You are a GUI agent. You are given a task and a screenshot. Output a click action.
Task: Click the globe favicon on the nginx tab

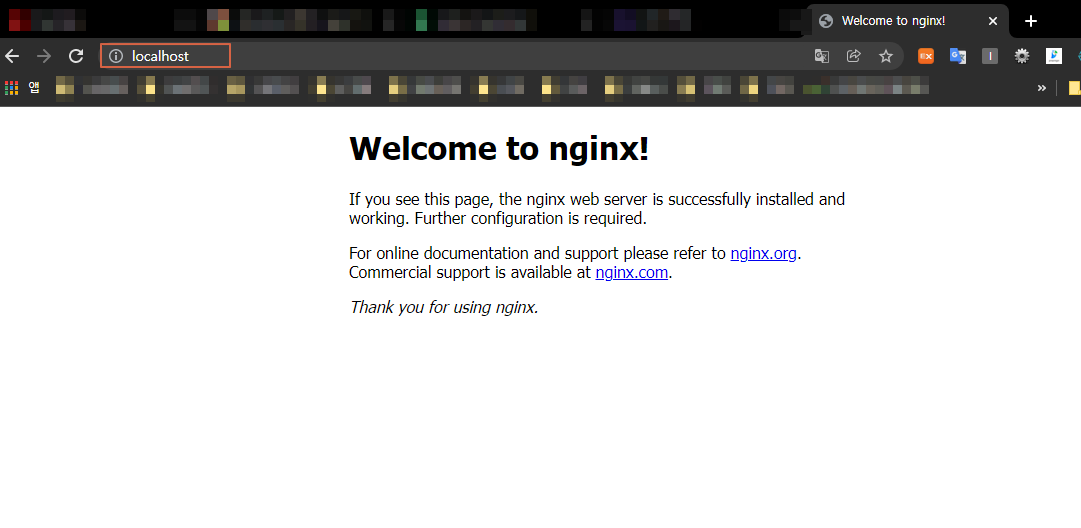pyautogui.click(x=826, y=21)
